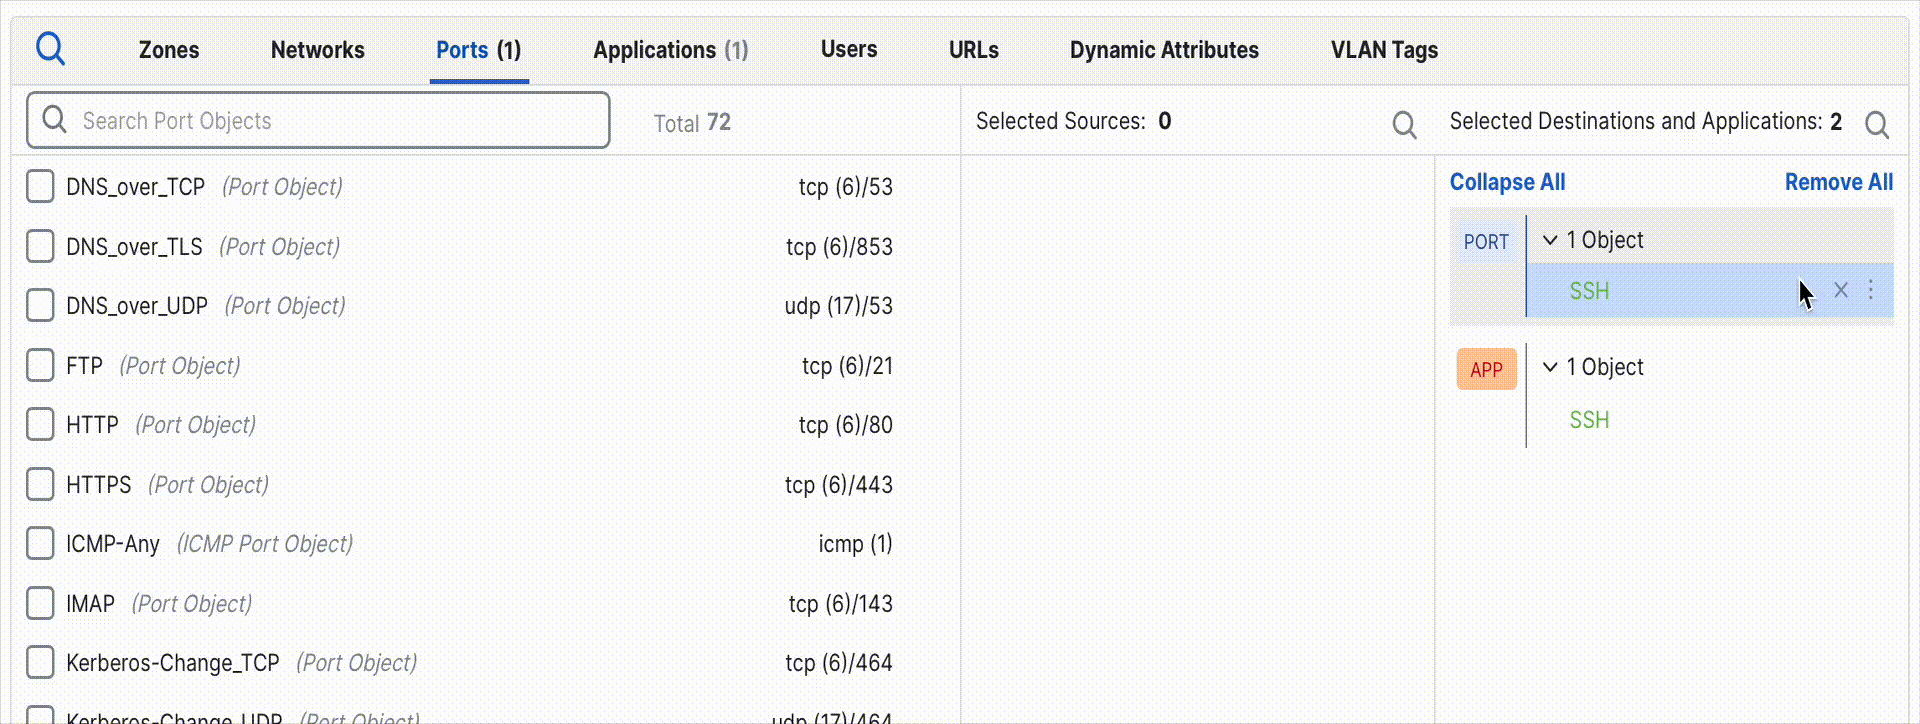Click the APP badge label
The height and width of the screenshot is (724, 1920).
click(x=1486, y=369)
